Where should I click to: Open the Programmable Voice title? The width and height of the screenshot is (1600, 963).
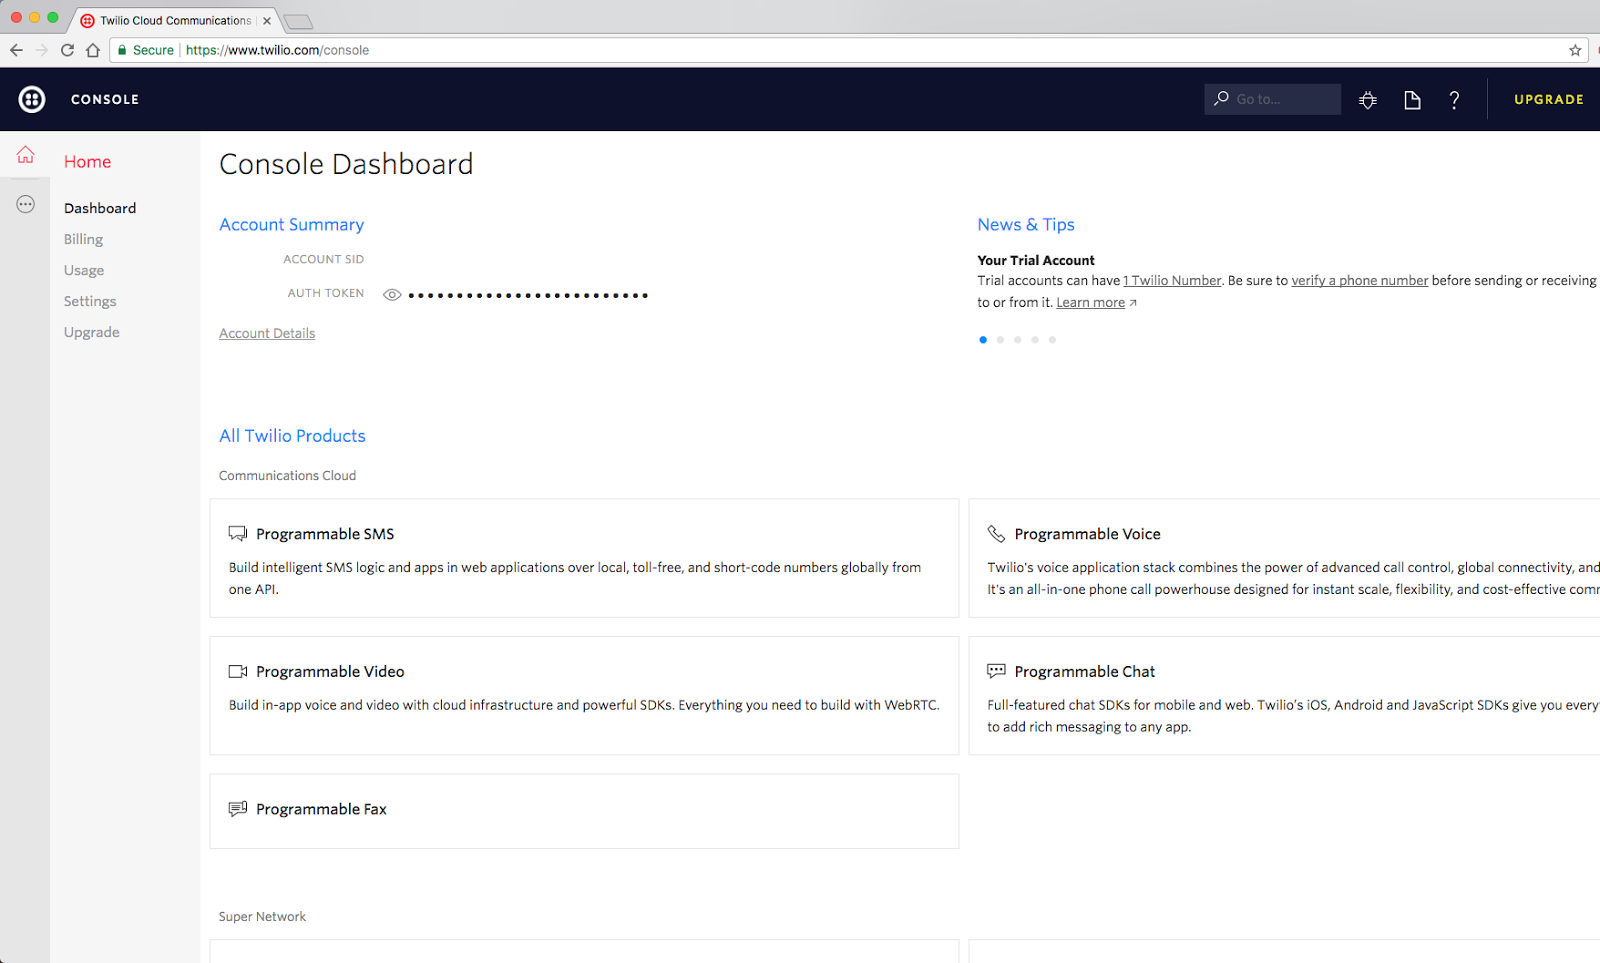click(x=1087, y=534)
